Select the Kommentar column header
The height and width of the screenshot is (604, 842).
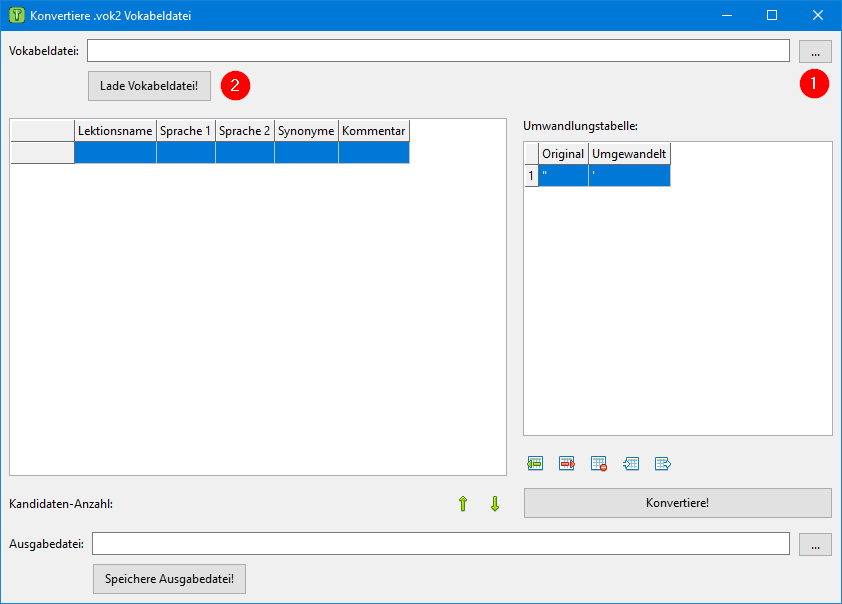click(373, 131)
